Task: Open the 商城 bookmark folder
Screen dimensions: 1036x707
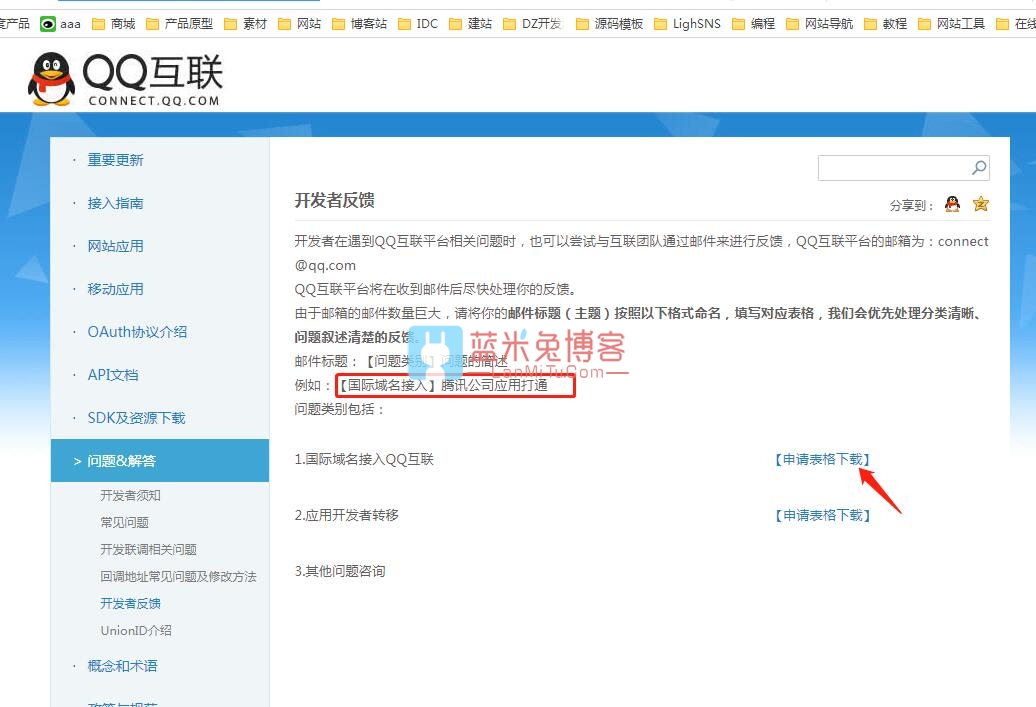Action: [114, 24]
